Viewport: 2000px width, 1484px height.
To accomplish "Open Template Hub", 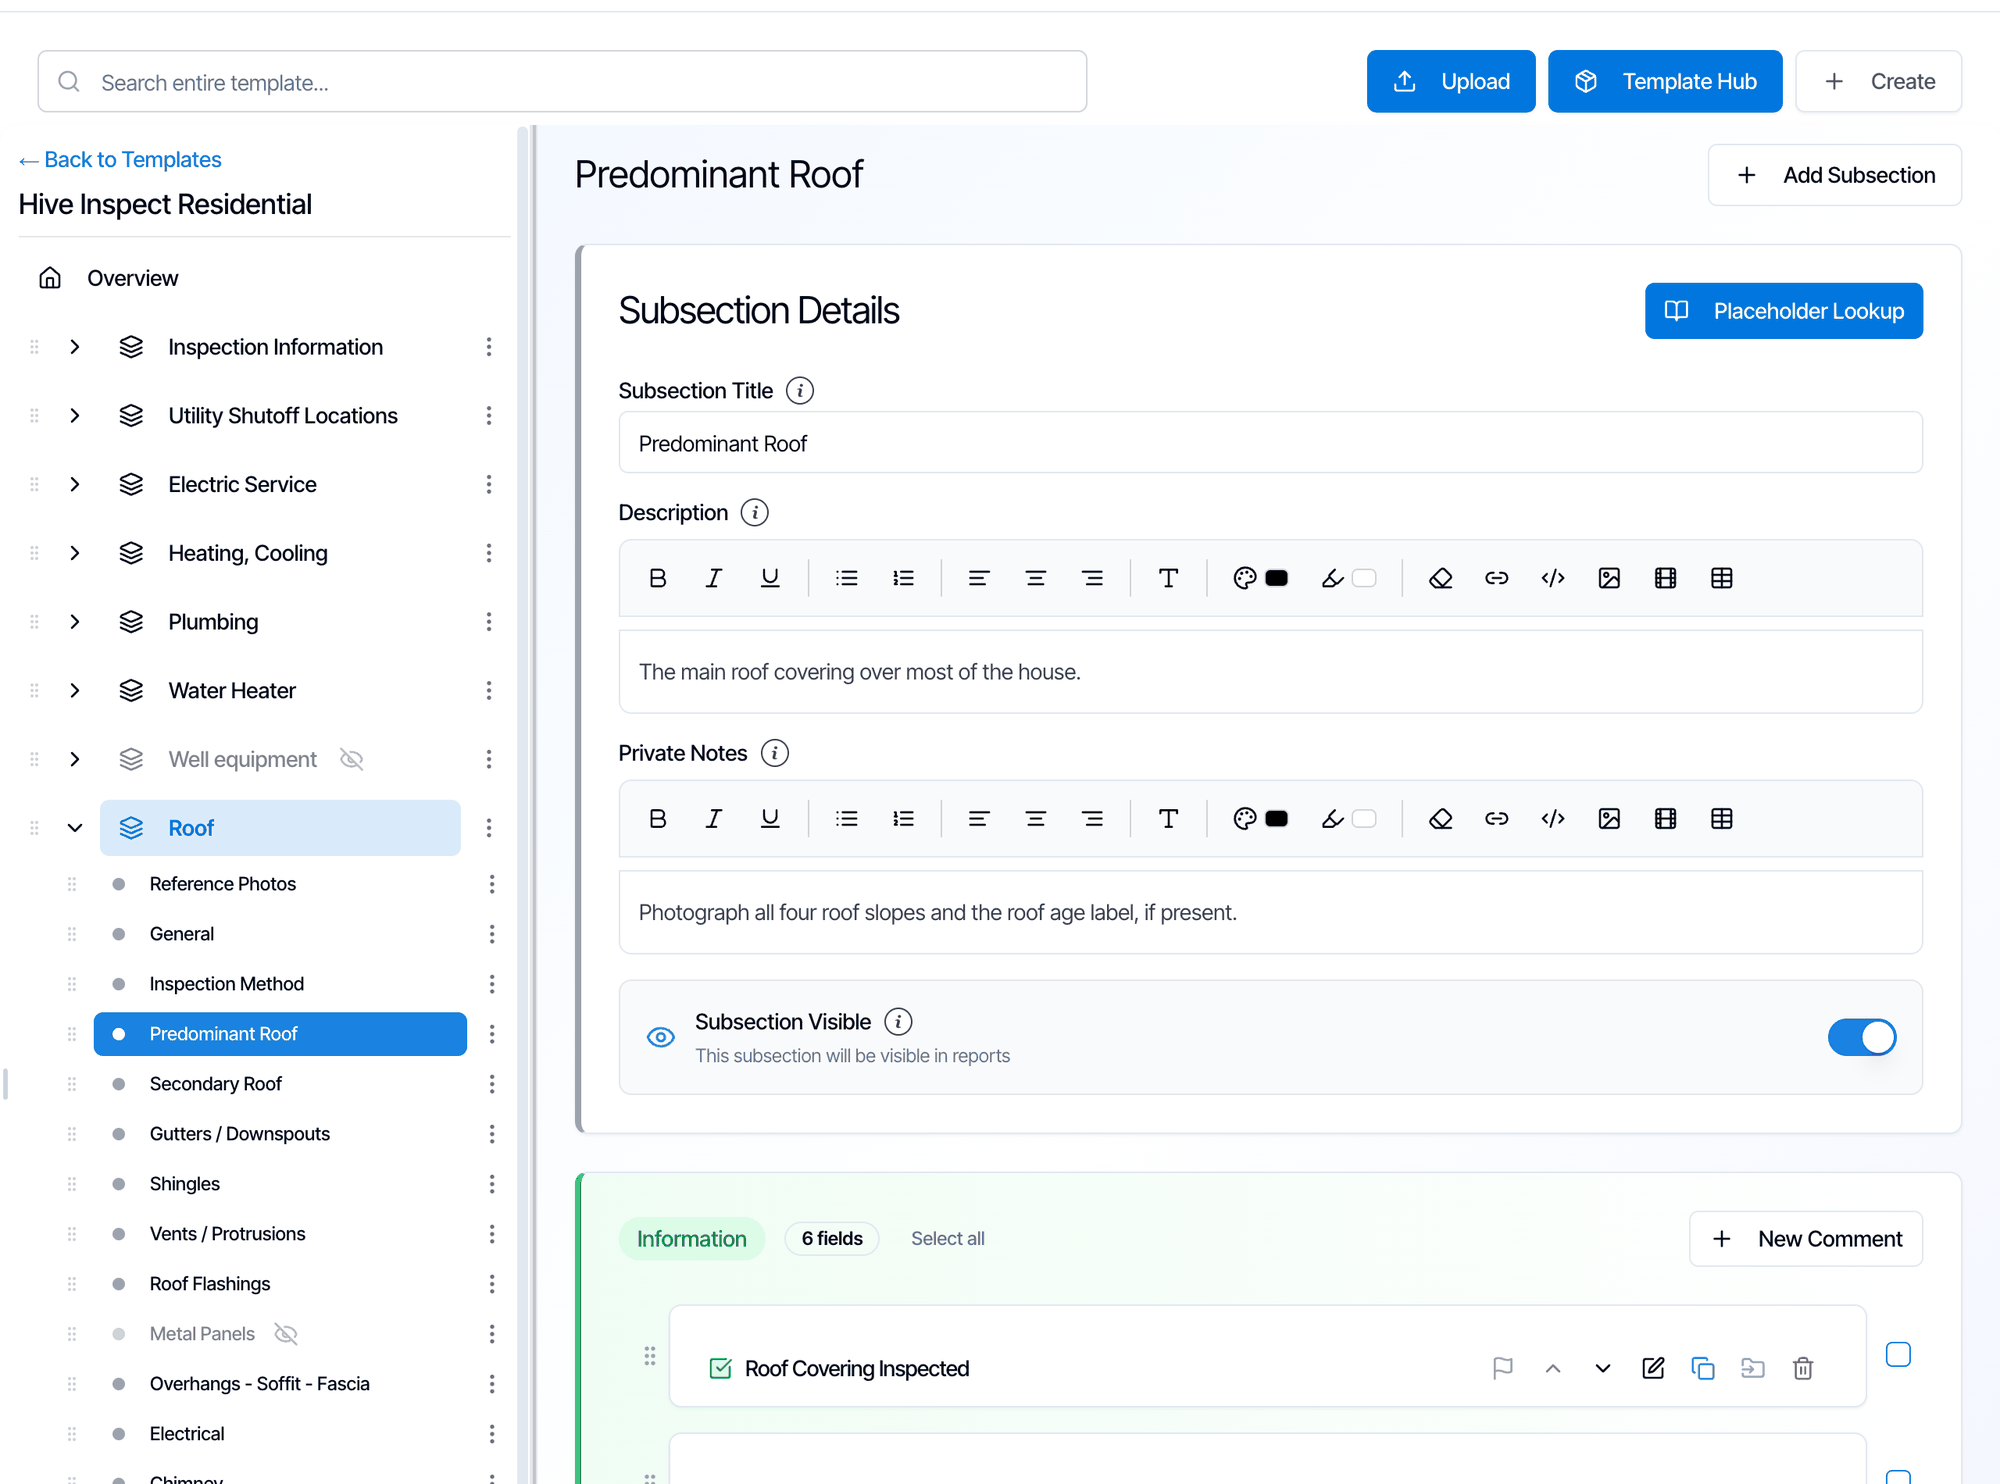I will (1665, 81).
